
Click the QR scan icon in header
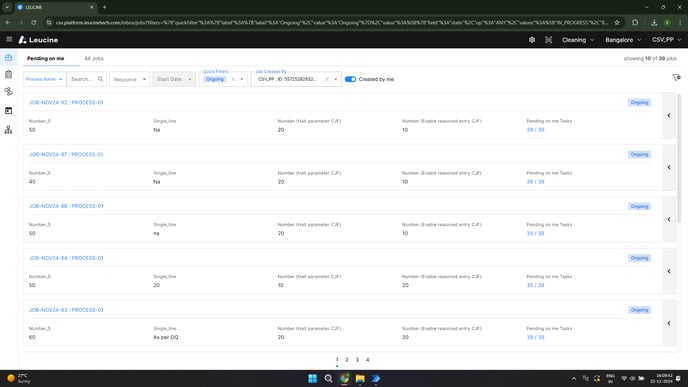[x=548, y=40]
